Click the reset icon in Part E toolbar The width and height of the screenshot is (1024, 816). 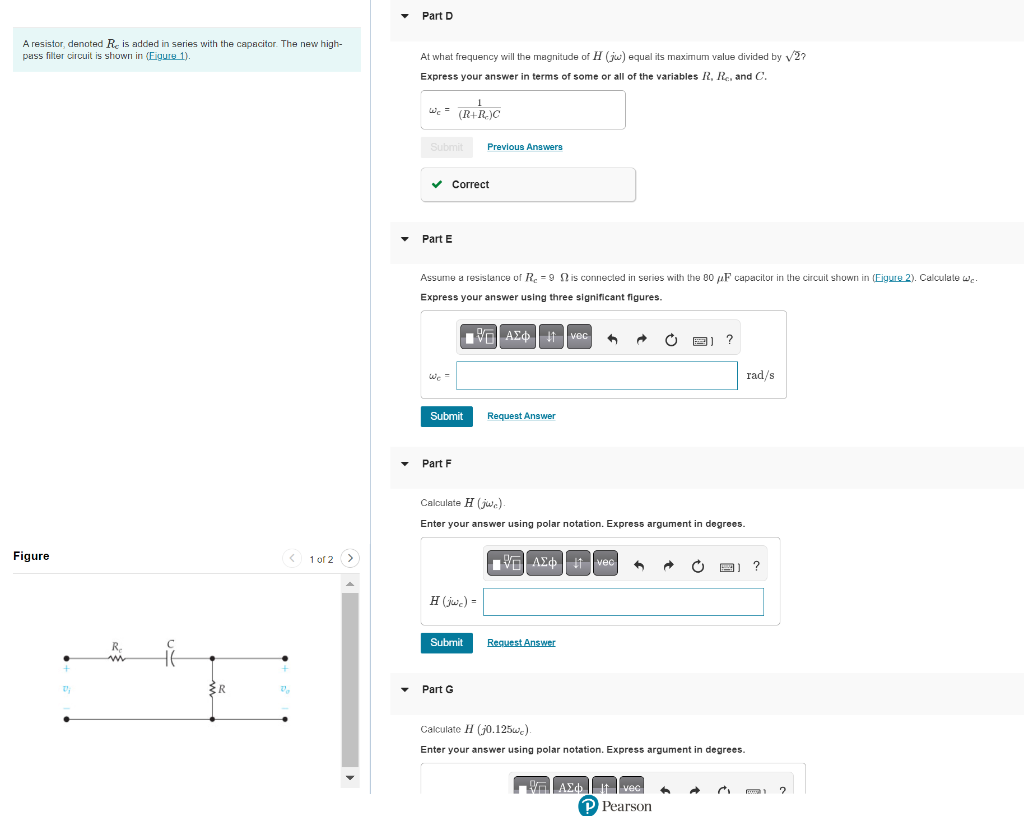pyautogui.click(x=670, y=339)
